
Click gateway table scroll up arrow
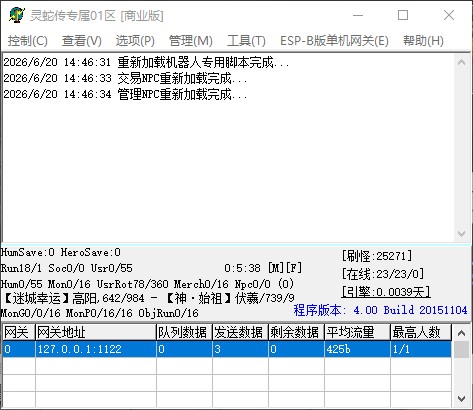(x=462, y=333)
